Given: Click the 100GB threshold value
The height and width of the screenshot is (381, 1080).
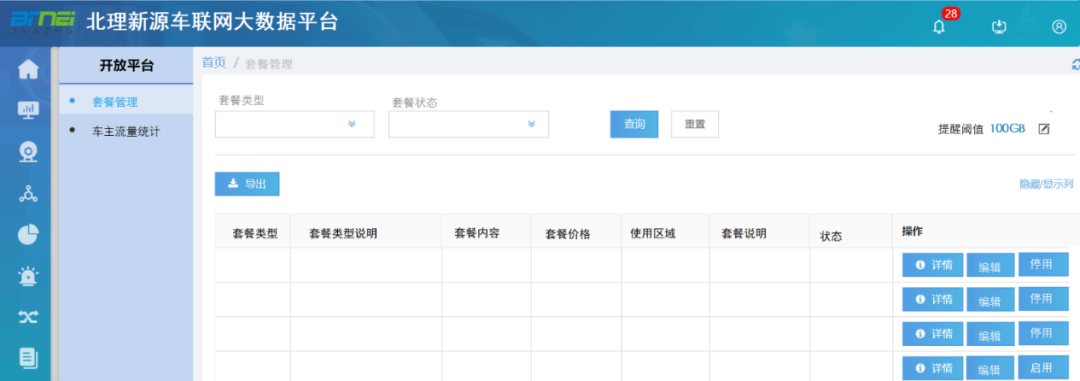Looking at the screenshot, I should pyautogui.click(x=1008, y=129).
